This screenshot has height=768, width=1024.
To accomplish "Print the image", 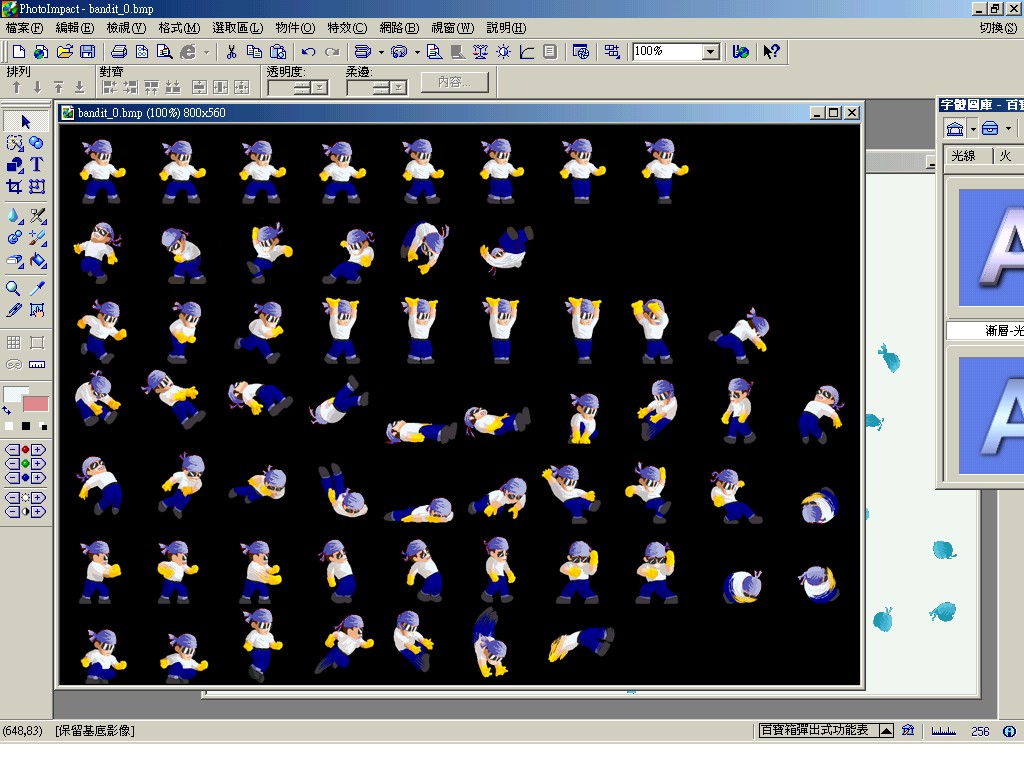I will point(119,52).
